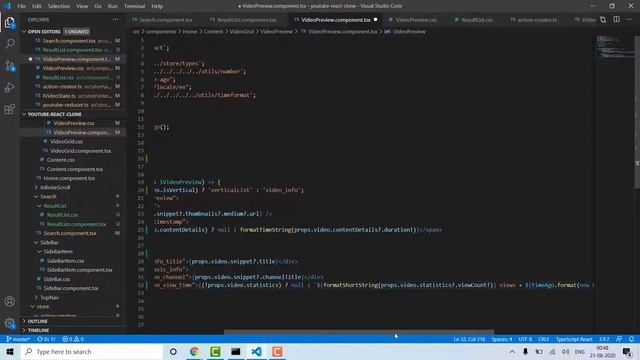This screenshot has width=640, height=360.
Task: Open Content.css in file tree
Action: pyautogui.click(x=60, y=160)
